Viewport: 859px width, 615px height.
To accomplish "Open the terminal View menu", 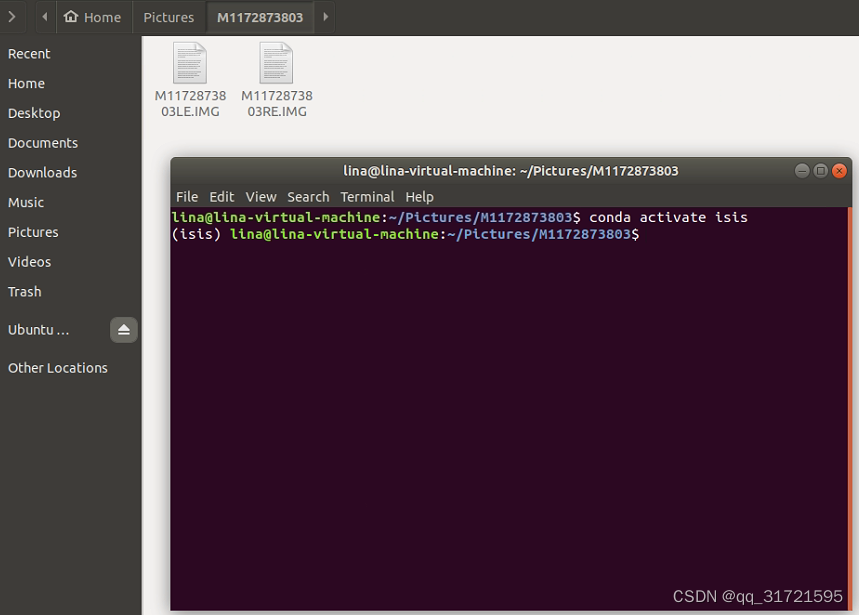I will [x=261, y=197].
